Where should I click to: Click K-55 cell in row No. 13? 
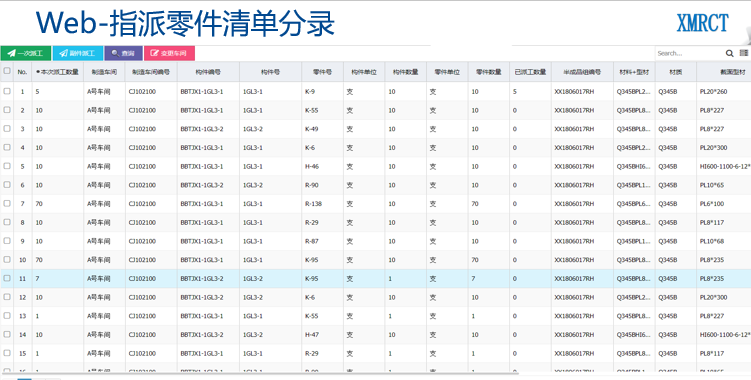322,316
